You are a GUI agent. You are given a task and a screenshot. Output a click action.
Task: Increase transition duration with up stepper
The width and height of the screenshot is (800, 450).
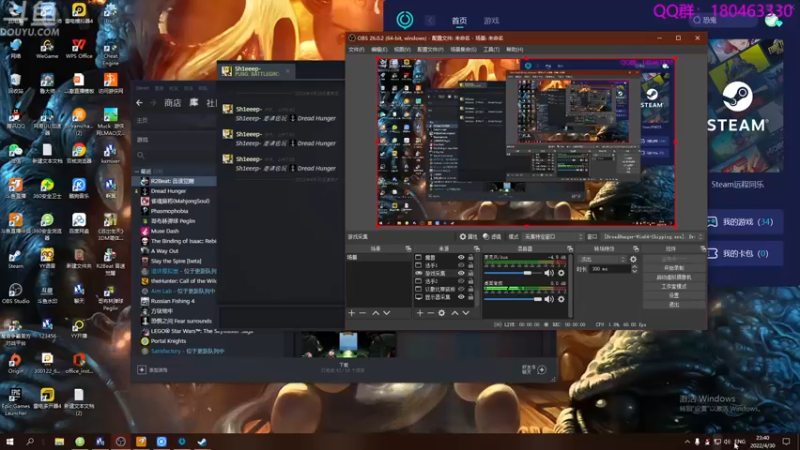click(x=634, y=266)
